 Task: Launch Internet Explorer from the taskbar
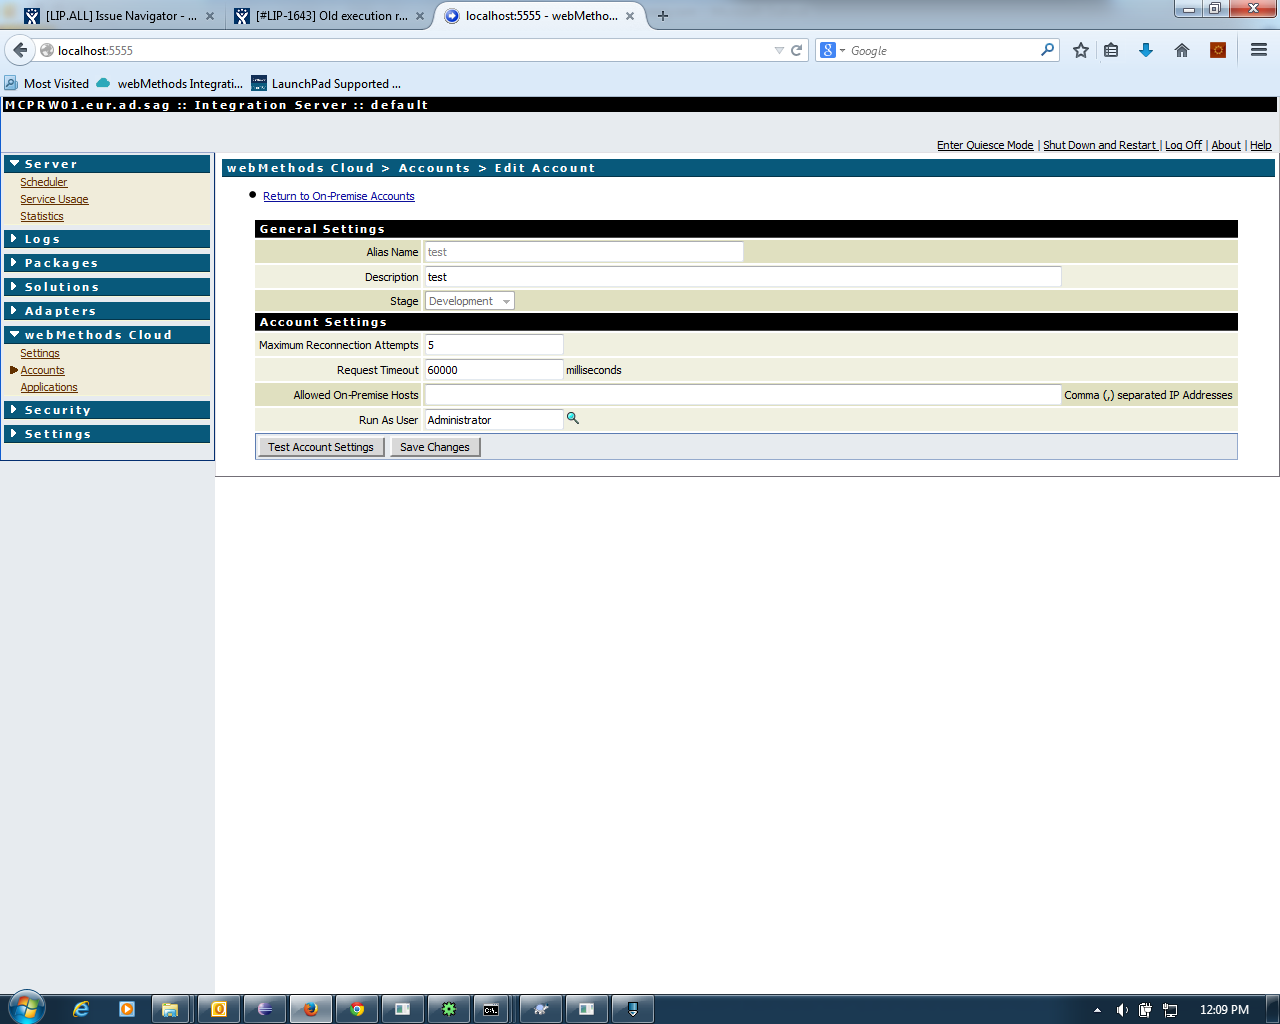click(81, 1009)
